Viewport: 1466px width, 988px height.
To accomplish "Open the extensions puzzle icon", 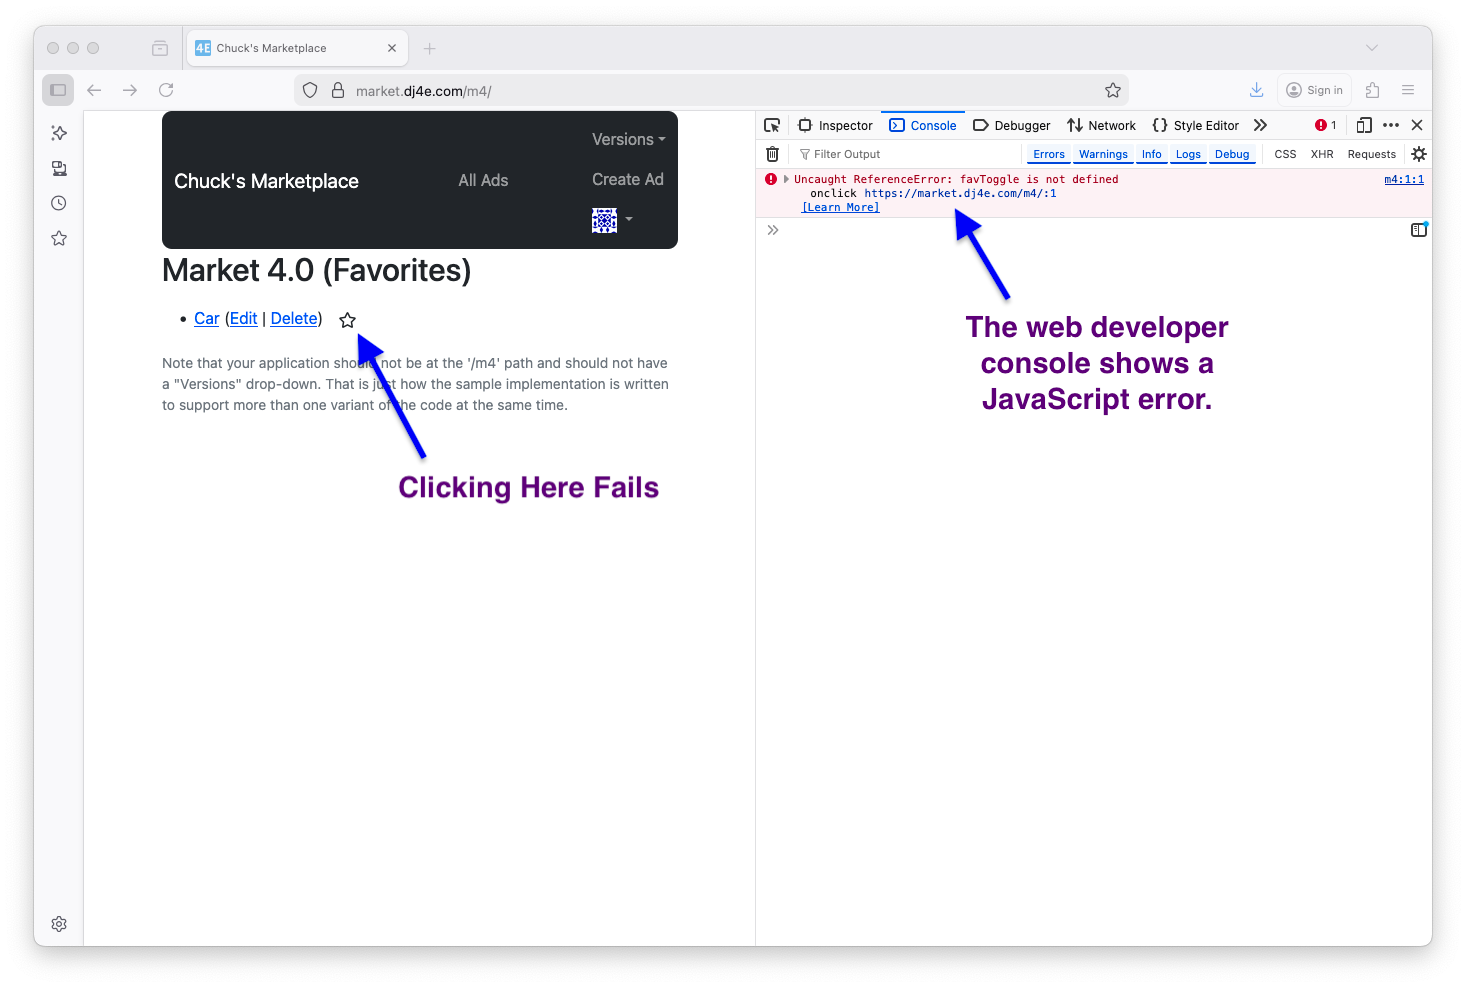I will pyautogui.click(x=1372, y=90).
